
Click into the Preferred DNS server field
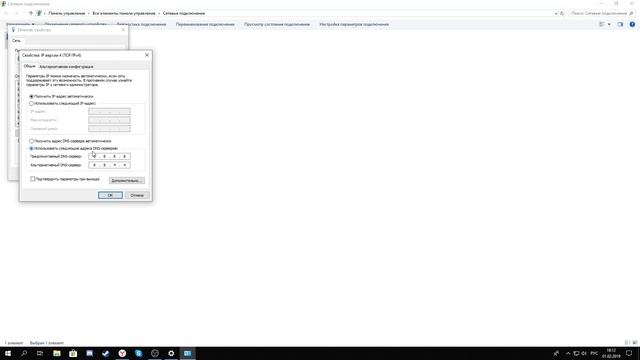(x=109, y=156)
